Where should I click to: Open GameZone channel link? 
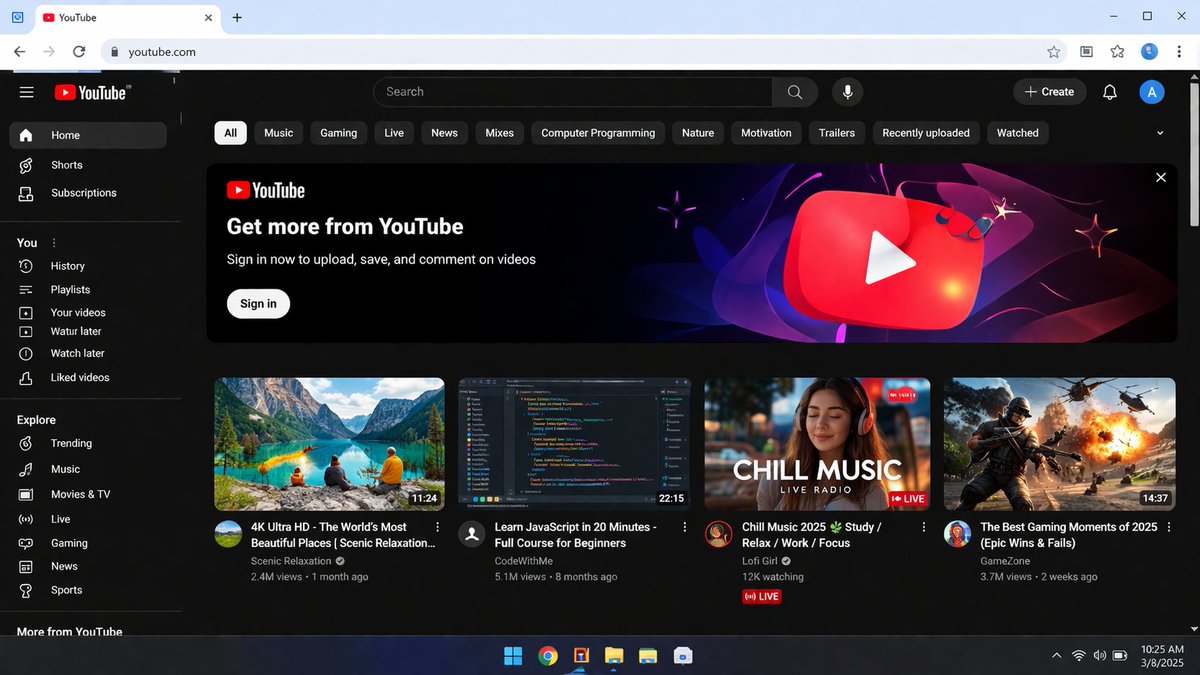1004,561
